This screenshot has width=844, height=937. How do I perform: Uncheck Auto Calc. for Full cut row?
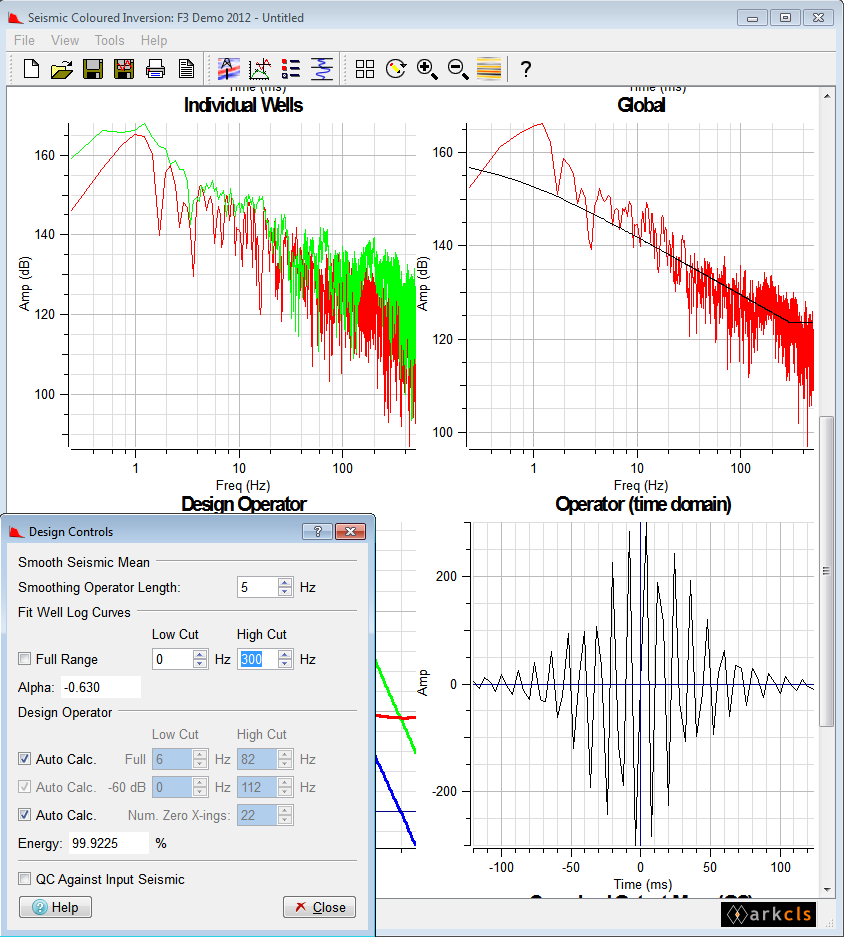click(25, 758)
